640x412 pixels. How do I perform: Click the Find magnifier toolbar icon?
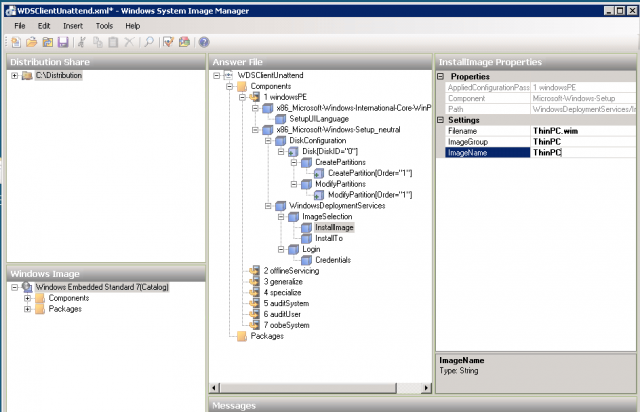tap(148, 42)
